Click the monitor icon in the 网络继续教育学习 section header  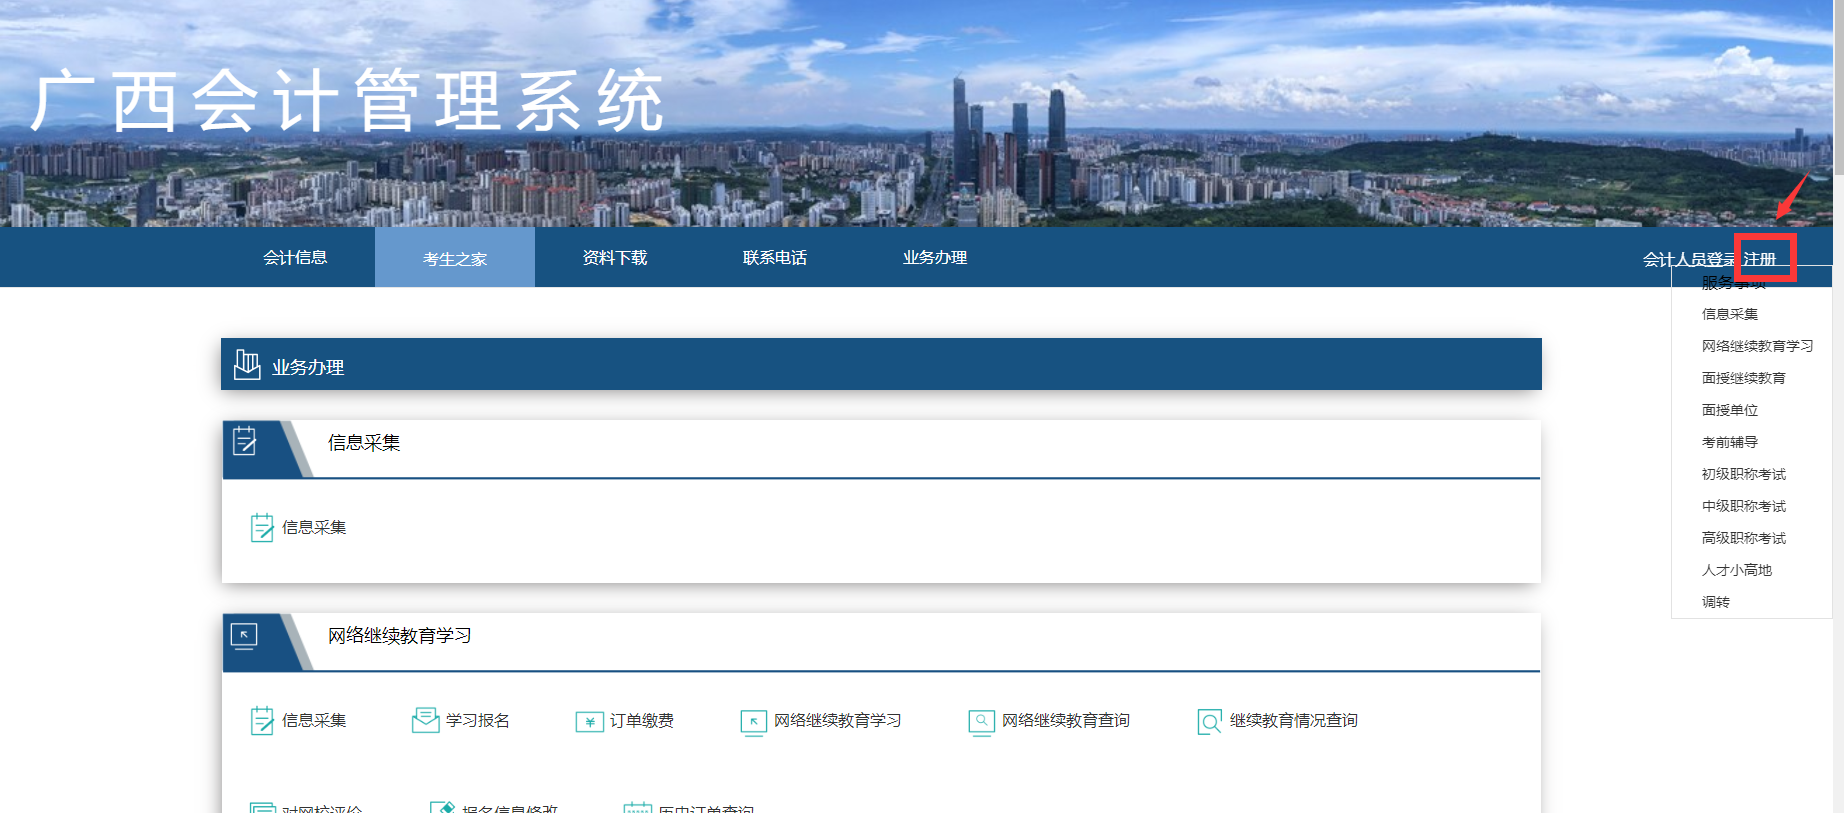244,635
